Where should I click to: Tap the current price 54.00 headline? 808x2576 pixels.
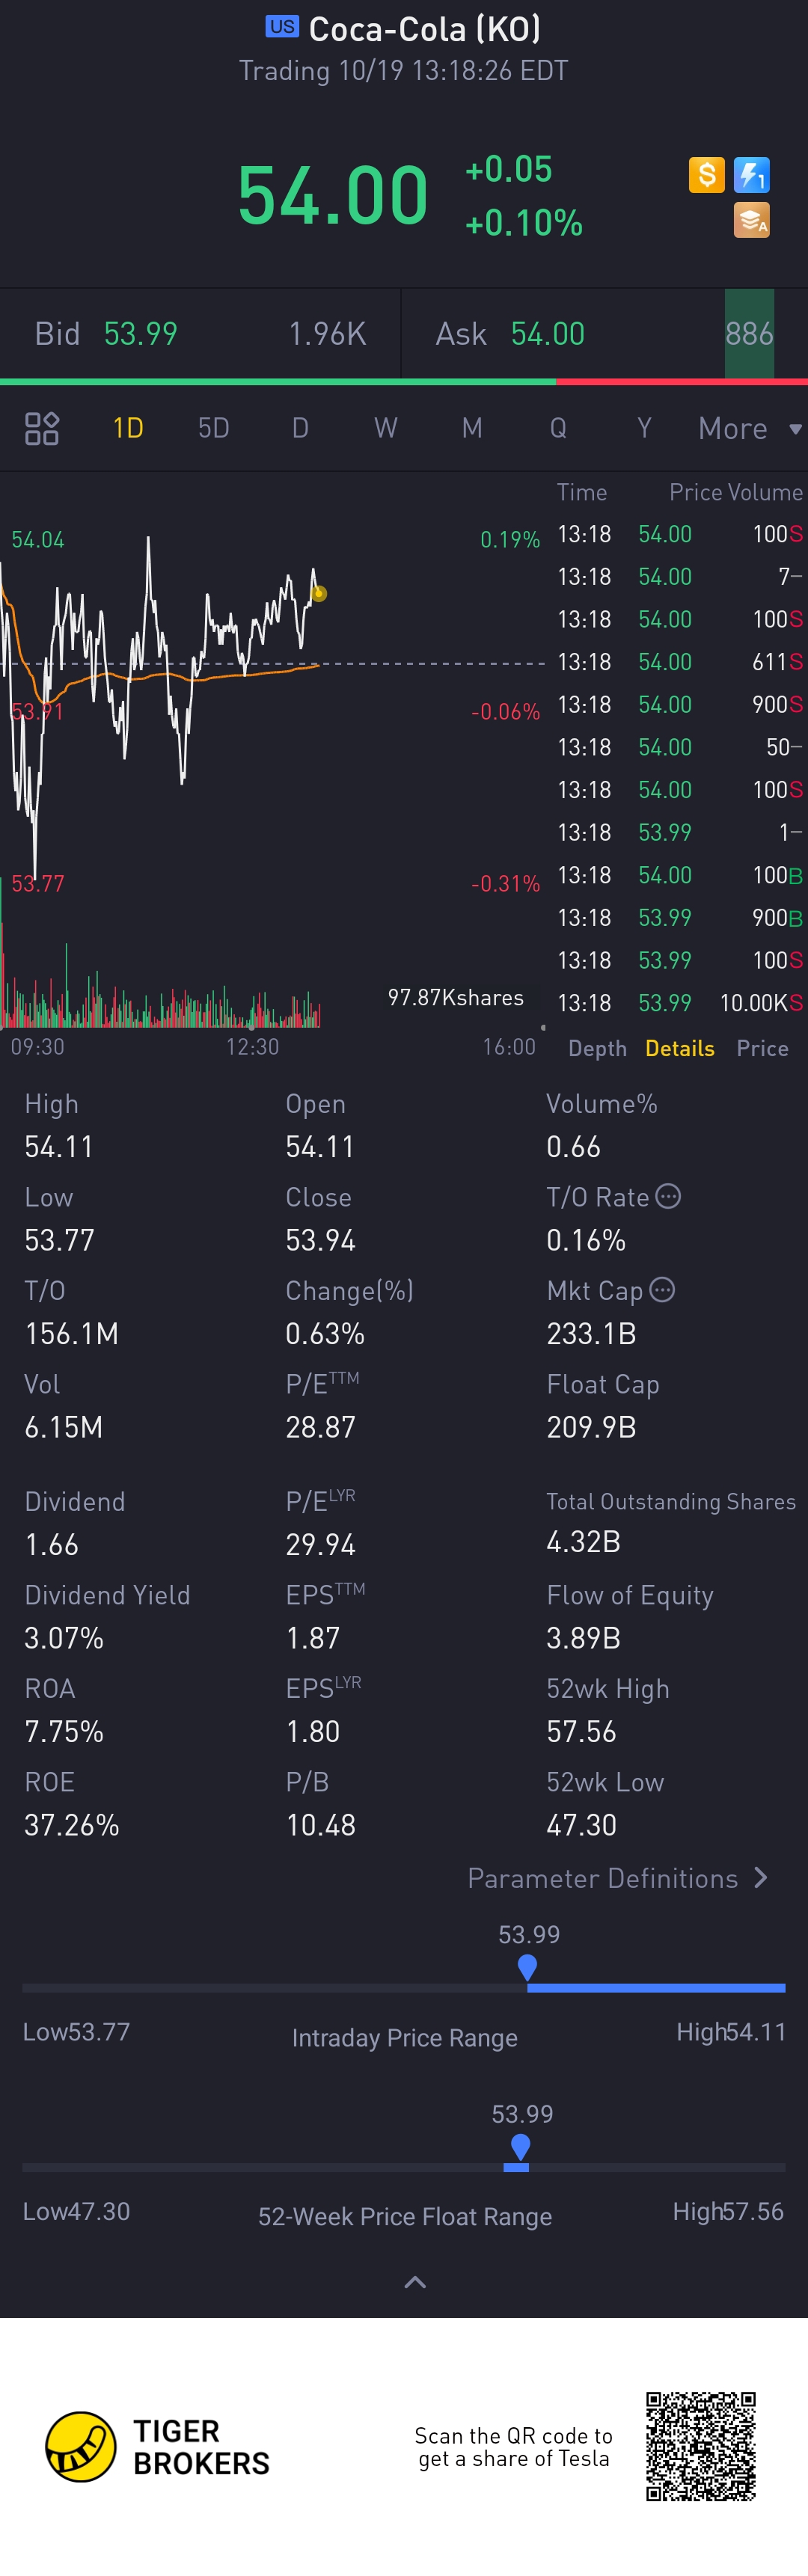[x=333, y=195]
